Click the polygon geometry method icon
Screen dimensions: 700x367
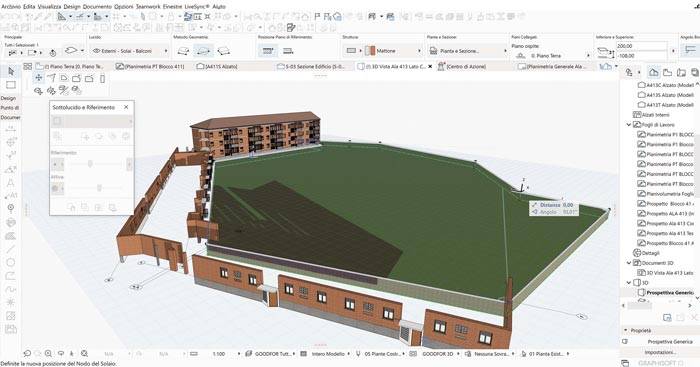point(183,51)
